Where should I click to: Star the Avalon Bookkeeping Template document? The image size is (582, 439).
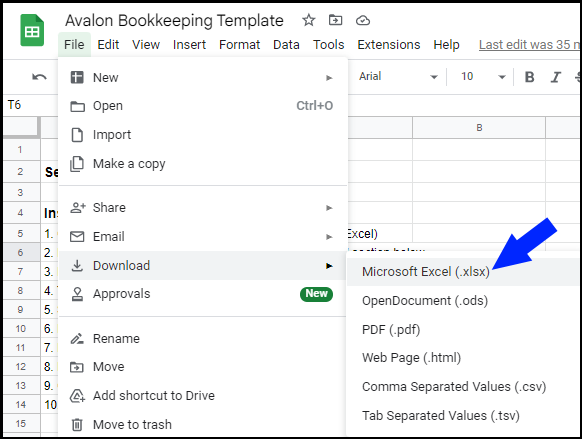pyautogui.click(x=308, y=20)
